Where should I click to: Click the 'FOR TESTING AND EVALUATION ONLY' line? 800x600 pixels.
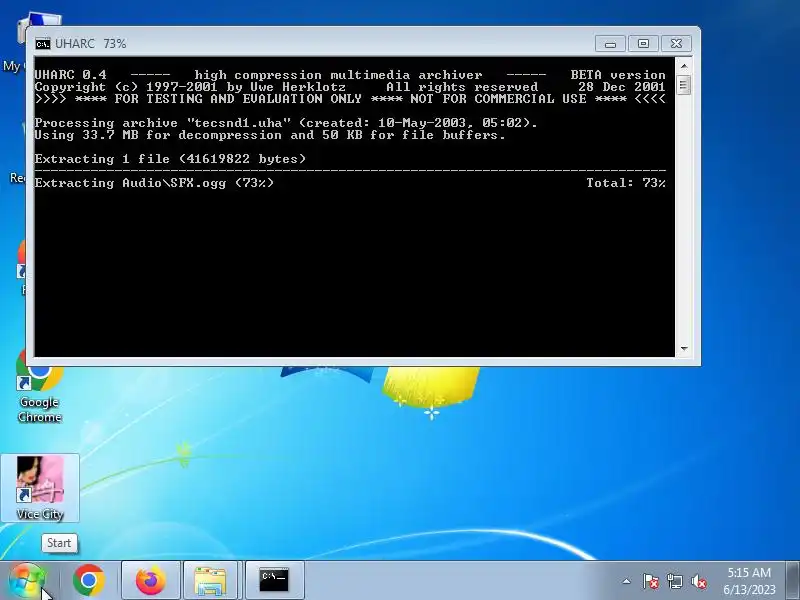click(x=350, y=99)
